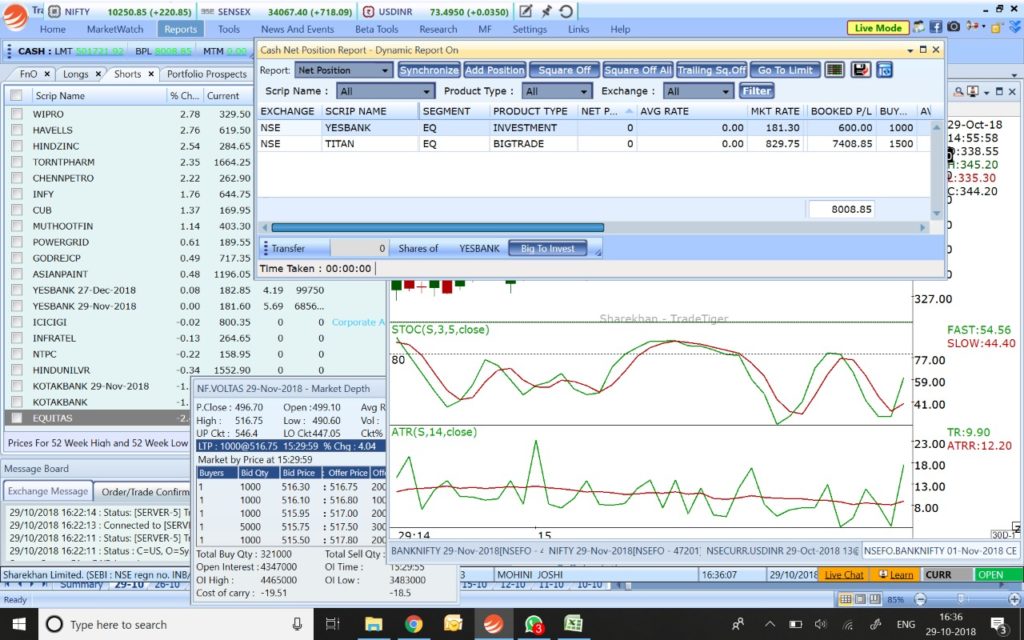Tick the checkbox for TORNTPHARM
This screenshot has width=1024, height=640.
(17, 162)
